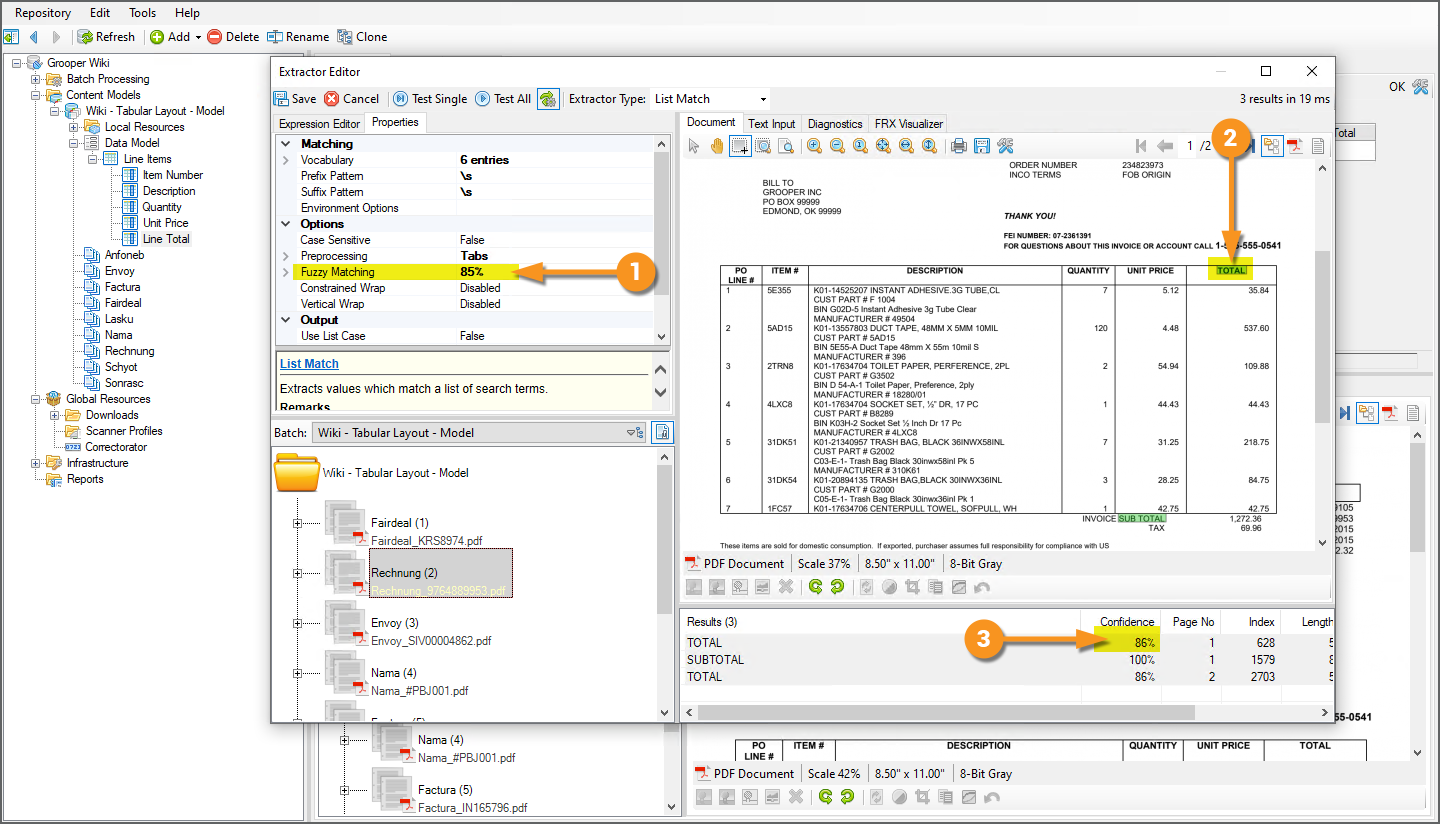Screen dimensions: 1440x824
Task: Click the results horizontal scrollbar
Action: tap(945, 713)
